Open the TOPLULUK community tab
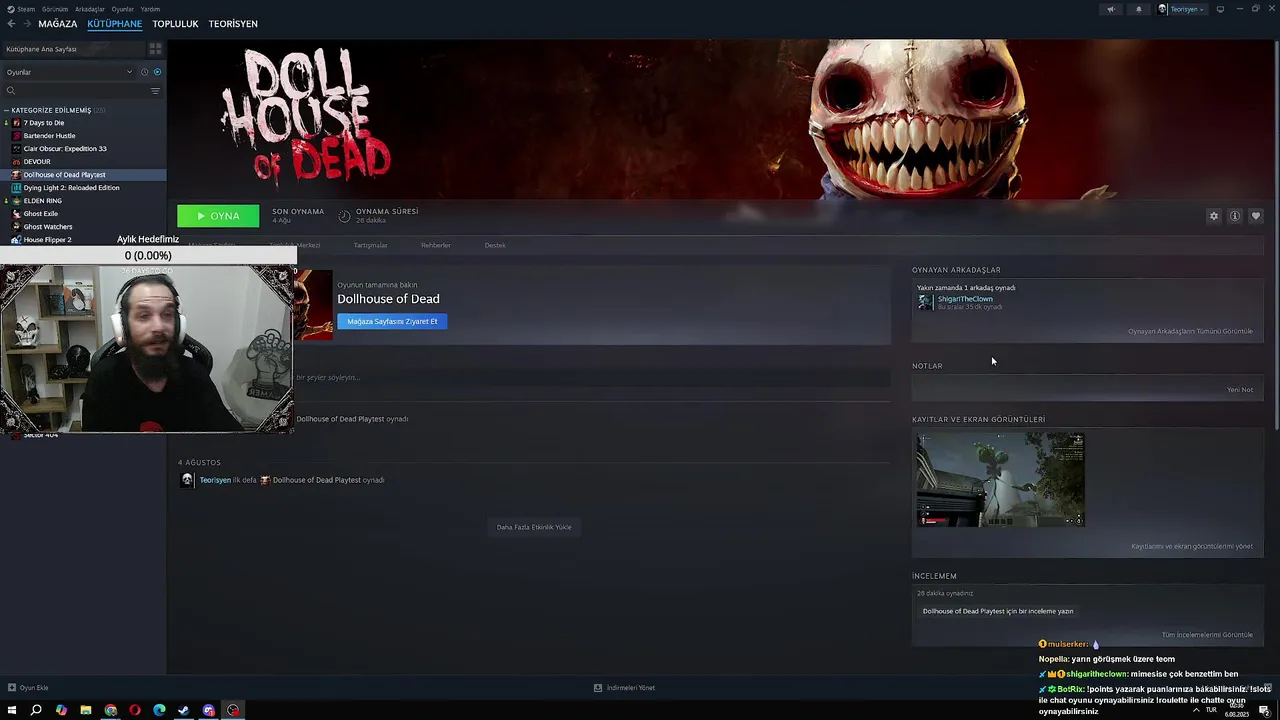The image size is (1280, 720). click(x=175, y=24)
